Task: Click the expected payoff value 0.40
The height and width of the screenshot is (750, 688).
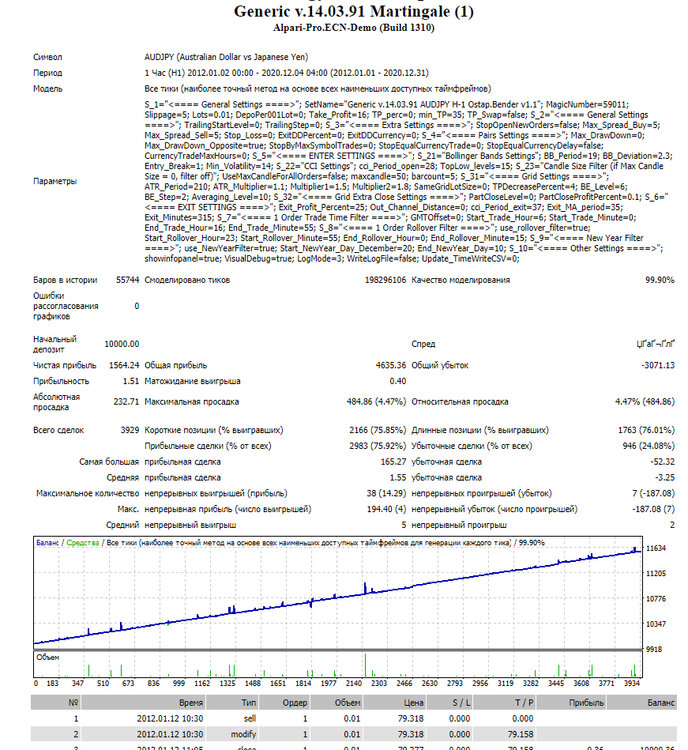Action: click(398, 381)
